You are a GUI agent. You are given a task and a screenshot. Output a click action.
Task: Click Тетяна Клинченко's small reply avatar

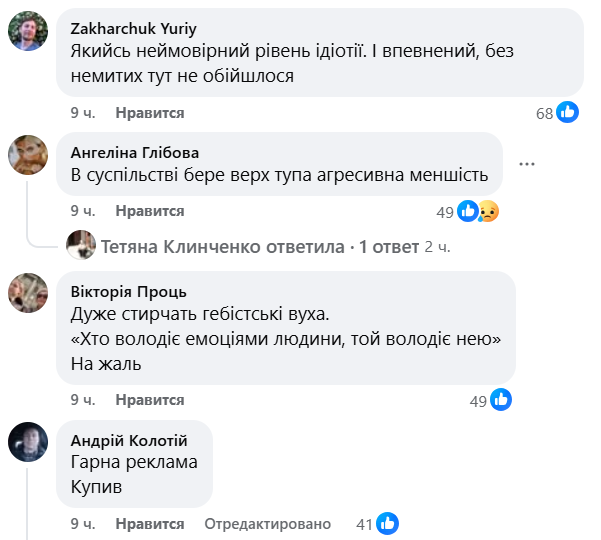click(x=81, y=246)
